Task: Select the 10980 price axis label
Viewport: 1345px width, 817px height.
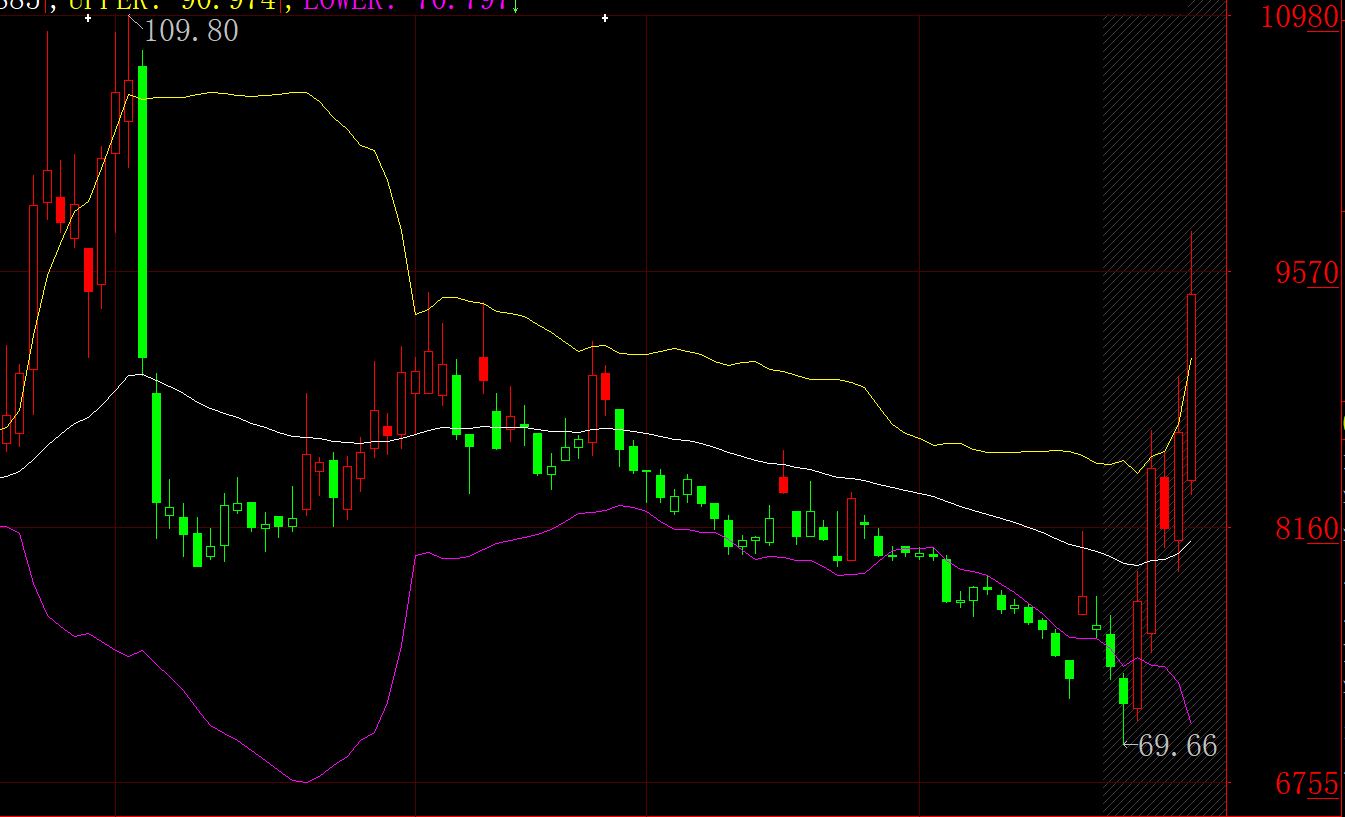Action: click(1300, 17)
